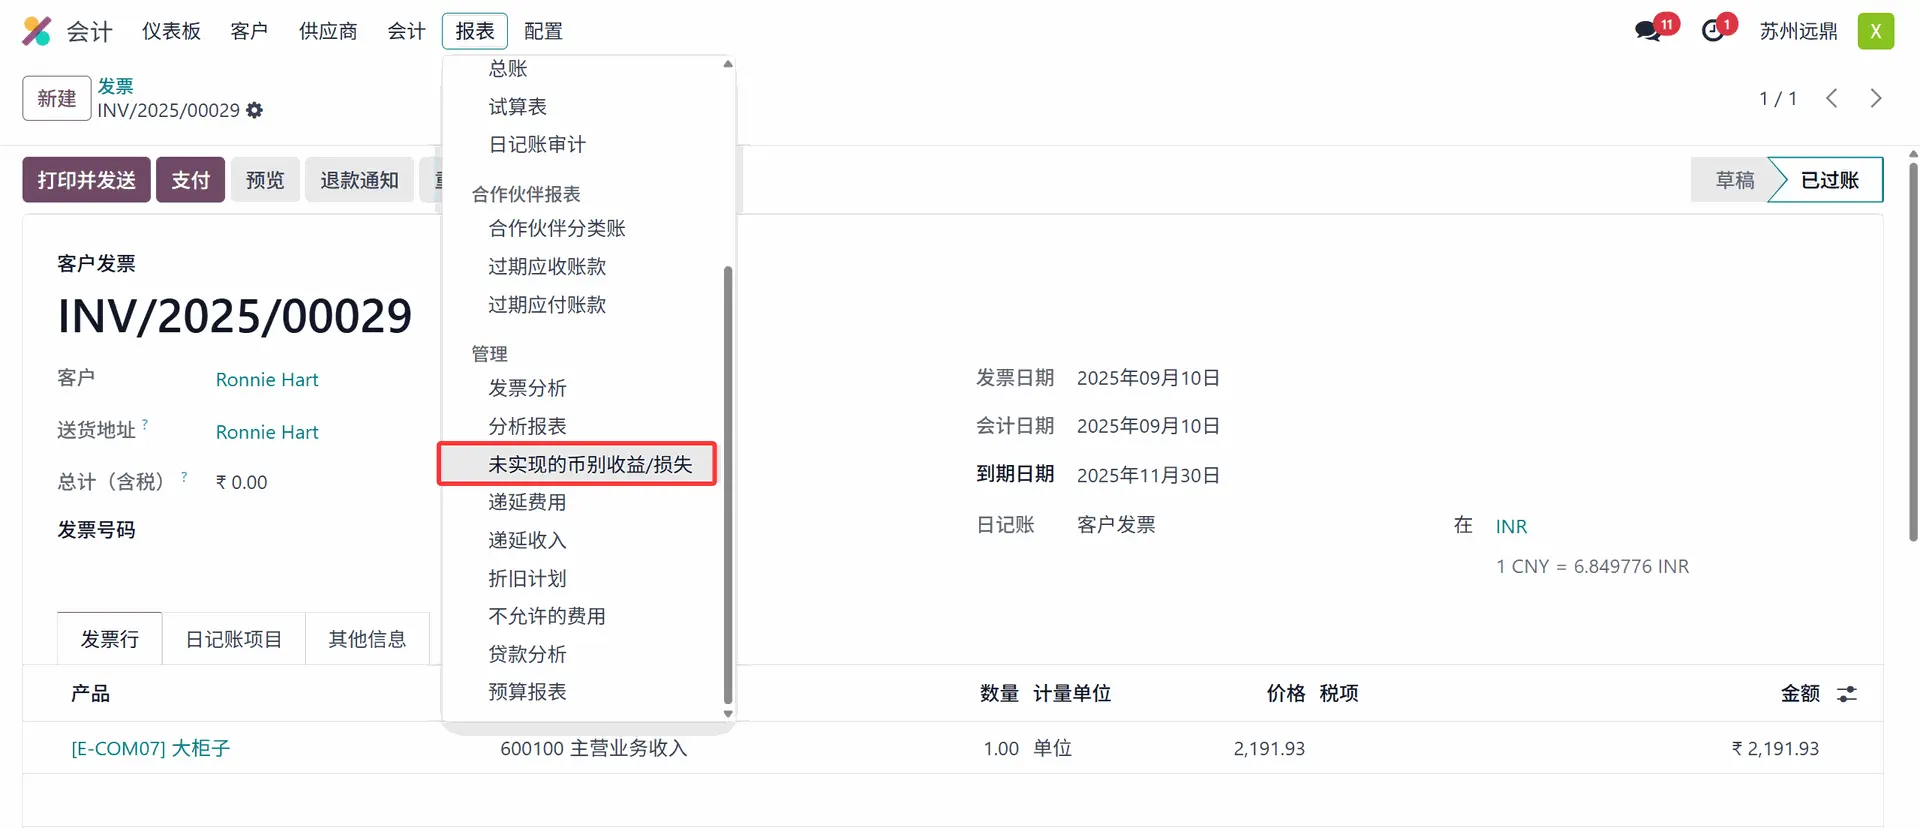This screenshot has height=828, width=1920.
Task: Open column settings adjust icon
Action: (1846, 693)
